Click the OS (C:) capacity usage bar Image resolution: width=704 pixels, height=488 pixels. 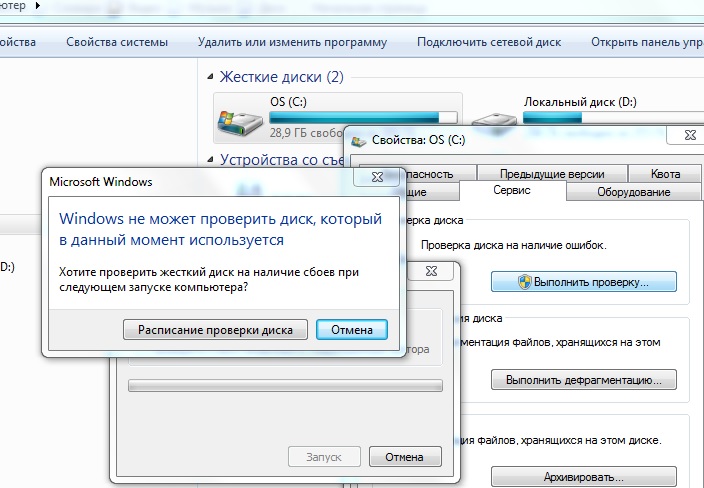(363, 118)
